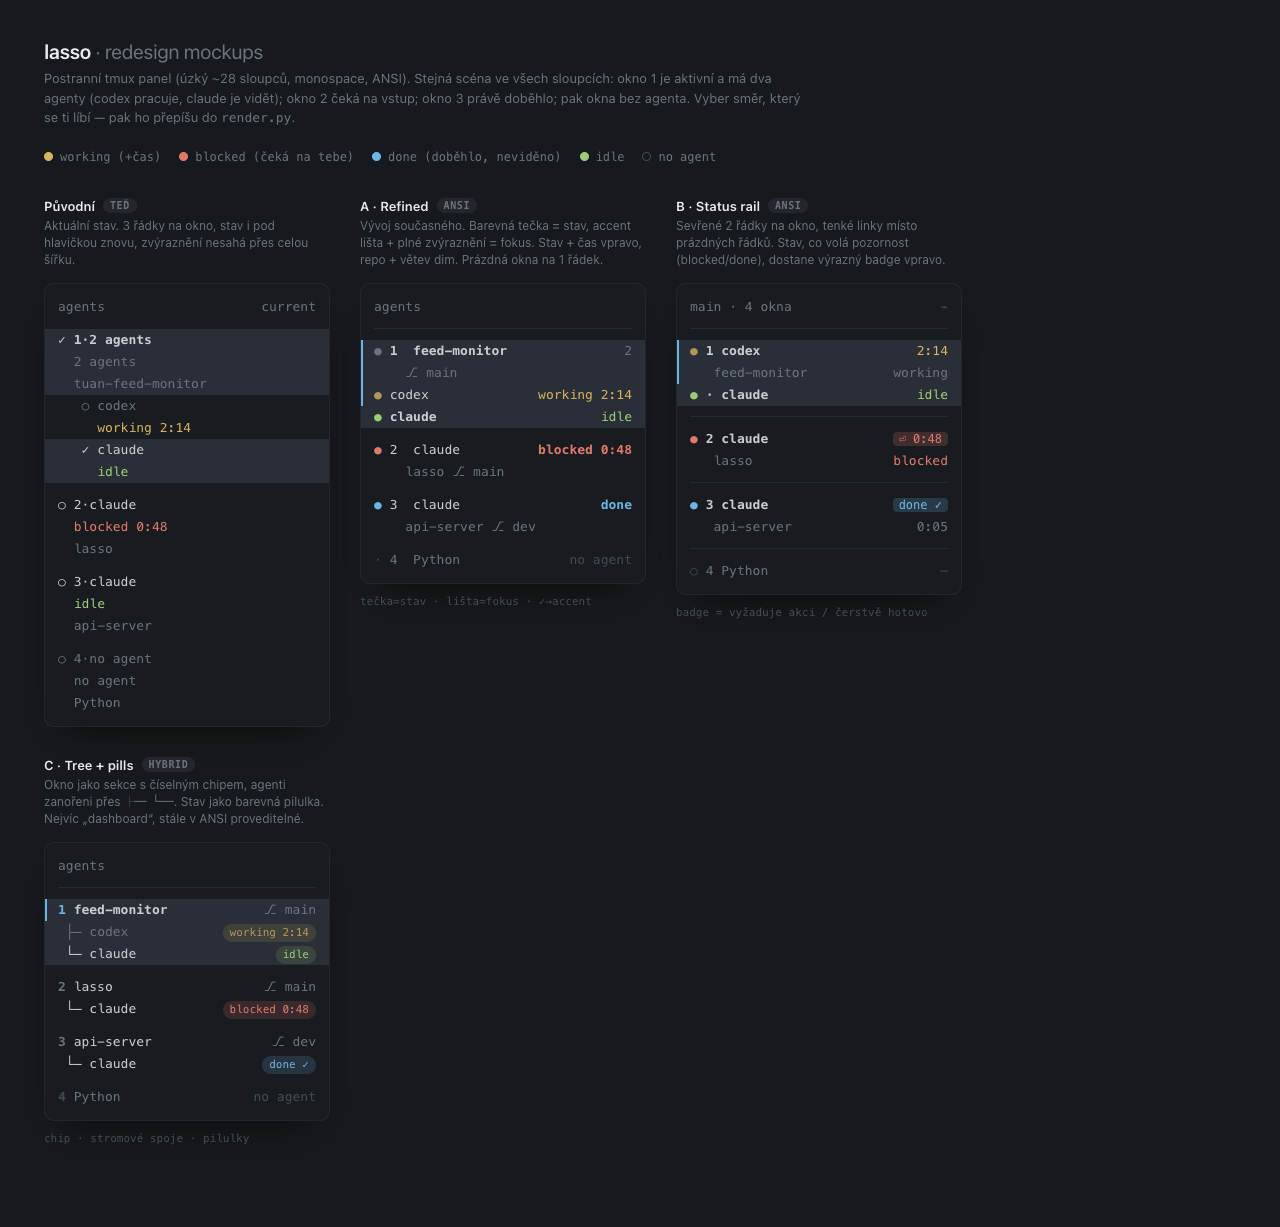The height and width of the screenshot is (1227, 1280).
Task: Click the green idle pill in panel C
Action: point(296,954)
